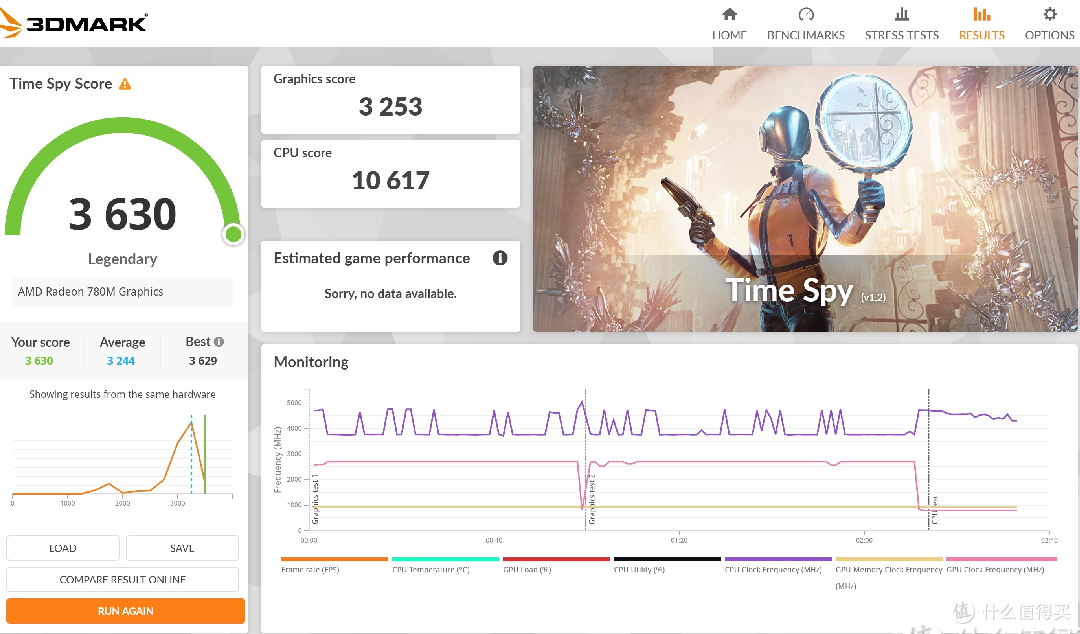Open the Estimated game performance info icon
This screenshot has width=1080, height=634.
[500, 258]
